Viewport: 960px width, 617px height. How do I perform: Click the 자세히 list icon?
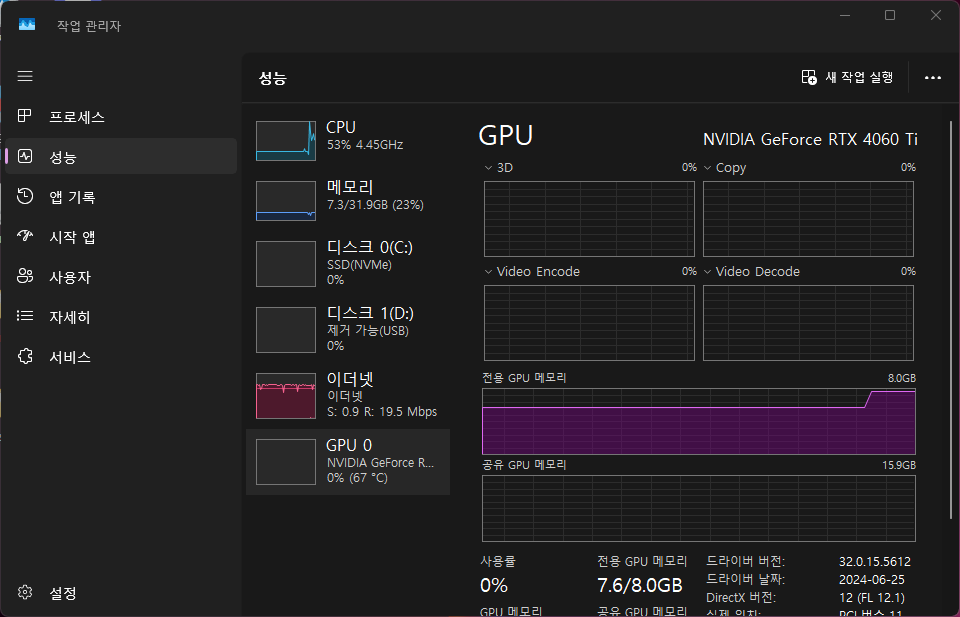click(24, 316)
